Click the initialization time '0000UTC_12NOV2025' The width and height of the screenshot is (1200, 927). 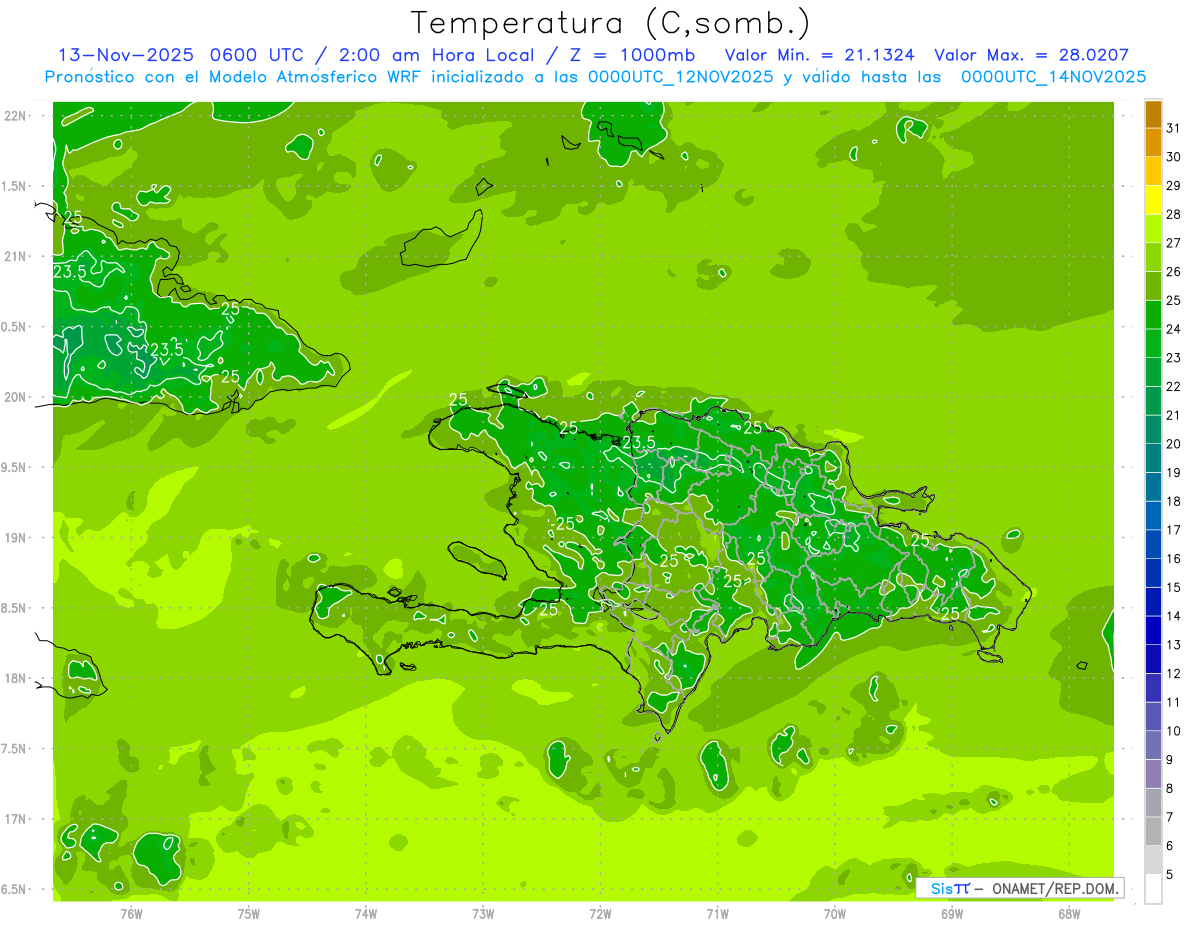coord(680,77)
